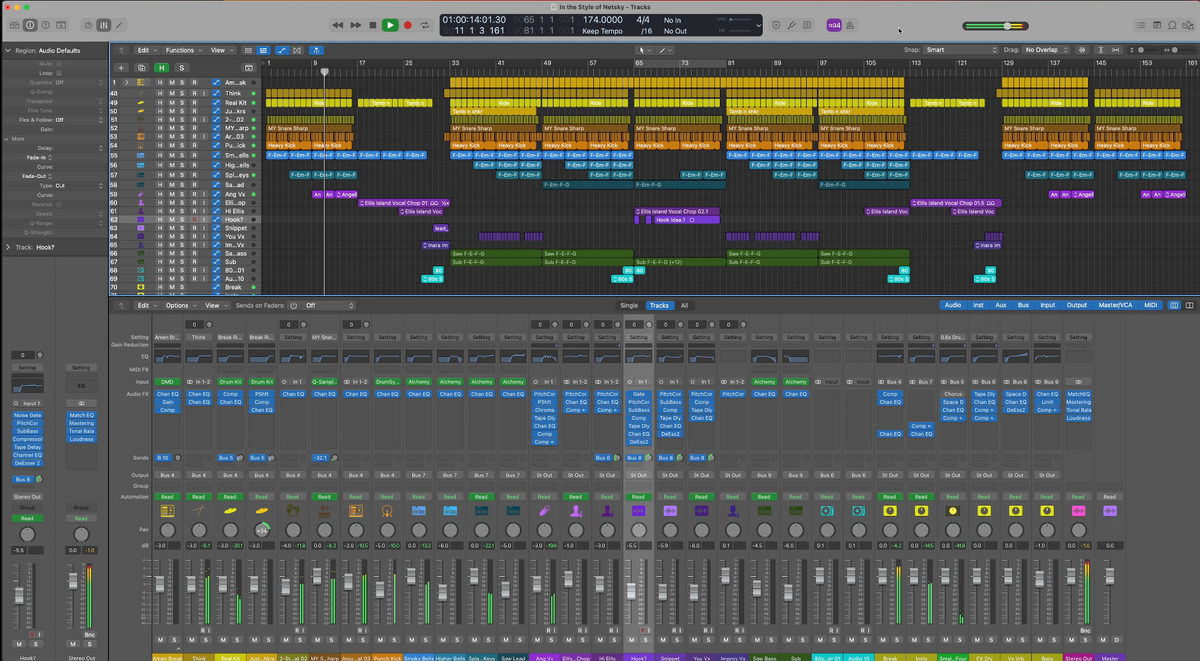Toggle Solo mode in control bar

(x=808, y=25)
